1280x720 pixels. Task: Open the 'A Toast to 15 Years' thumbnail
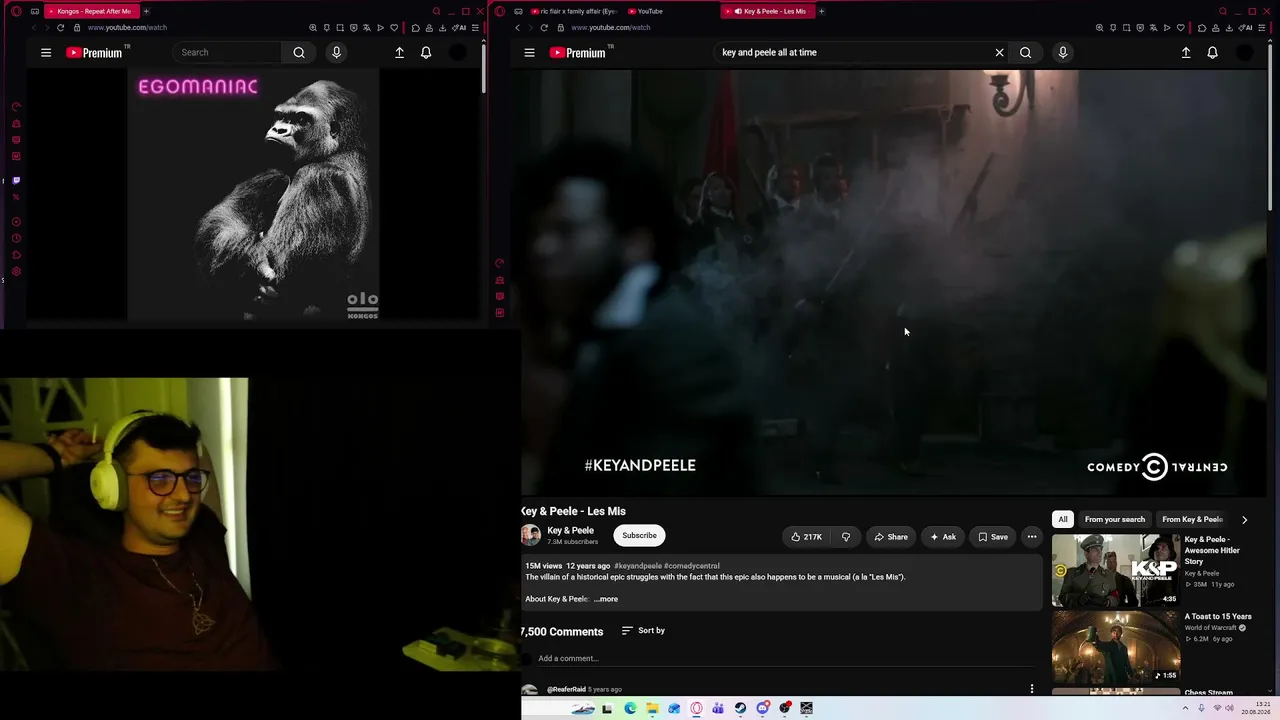click(x=1116, y=648)
